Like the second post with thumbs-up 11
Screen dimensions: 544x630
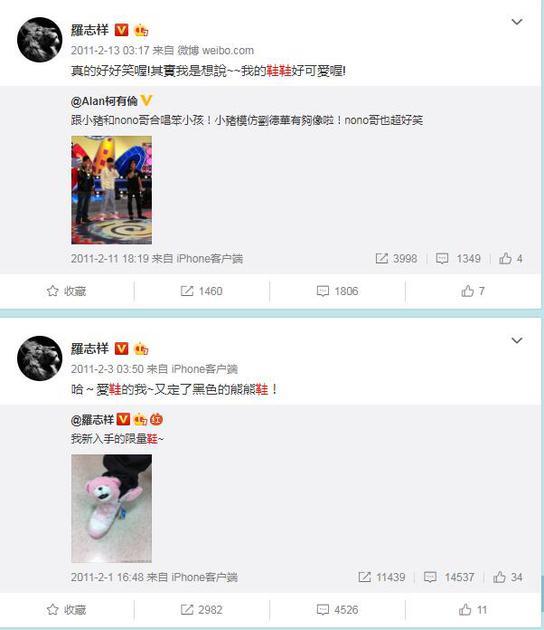(x=473, y=610)
